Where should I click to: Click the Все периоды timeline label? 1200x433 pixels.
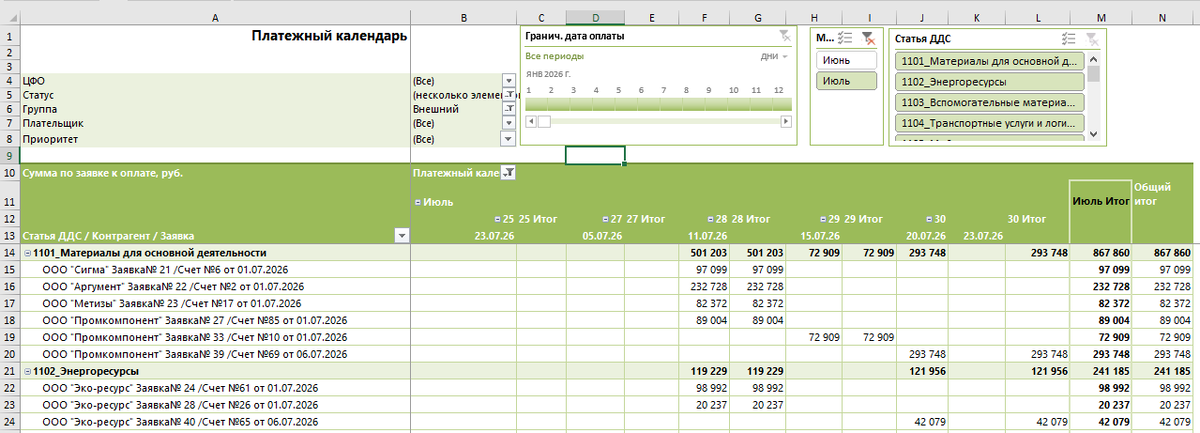(555, 57)
